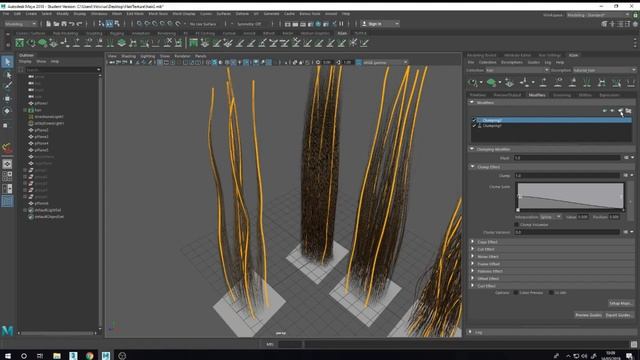Open the Windows menu in main menu bar

99,13
